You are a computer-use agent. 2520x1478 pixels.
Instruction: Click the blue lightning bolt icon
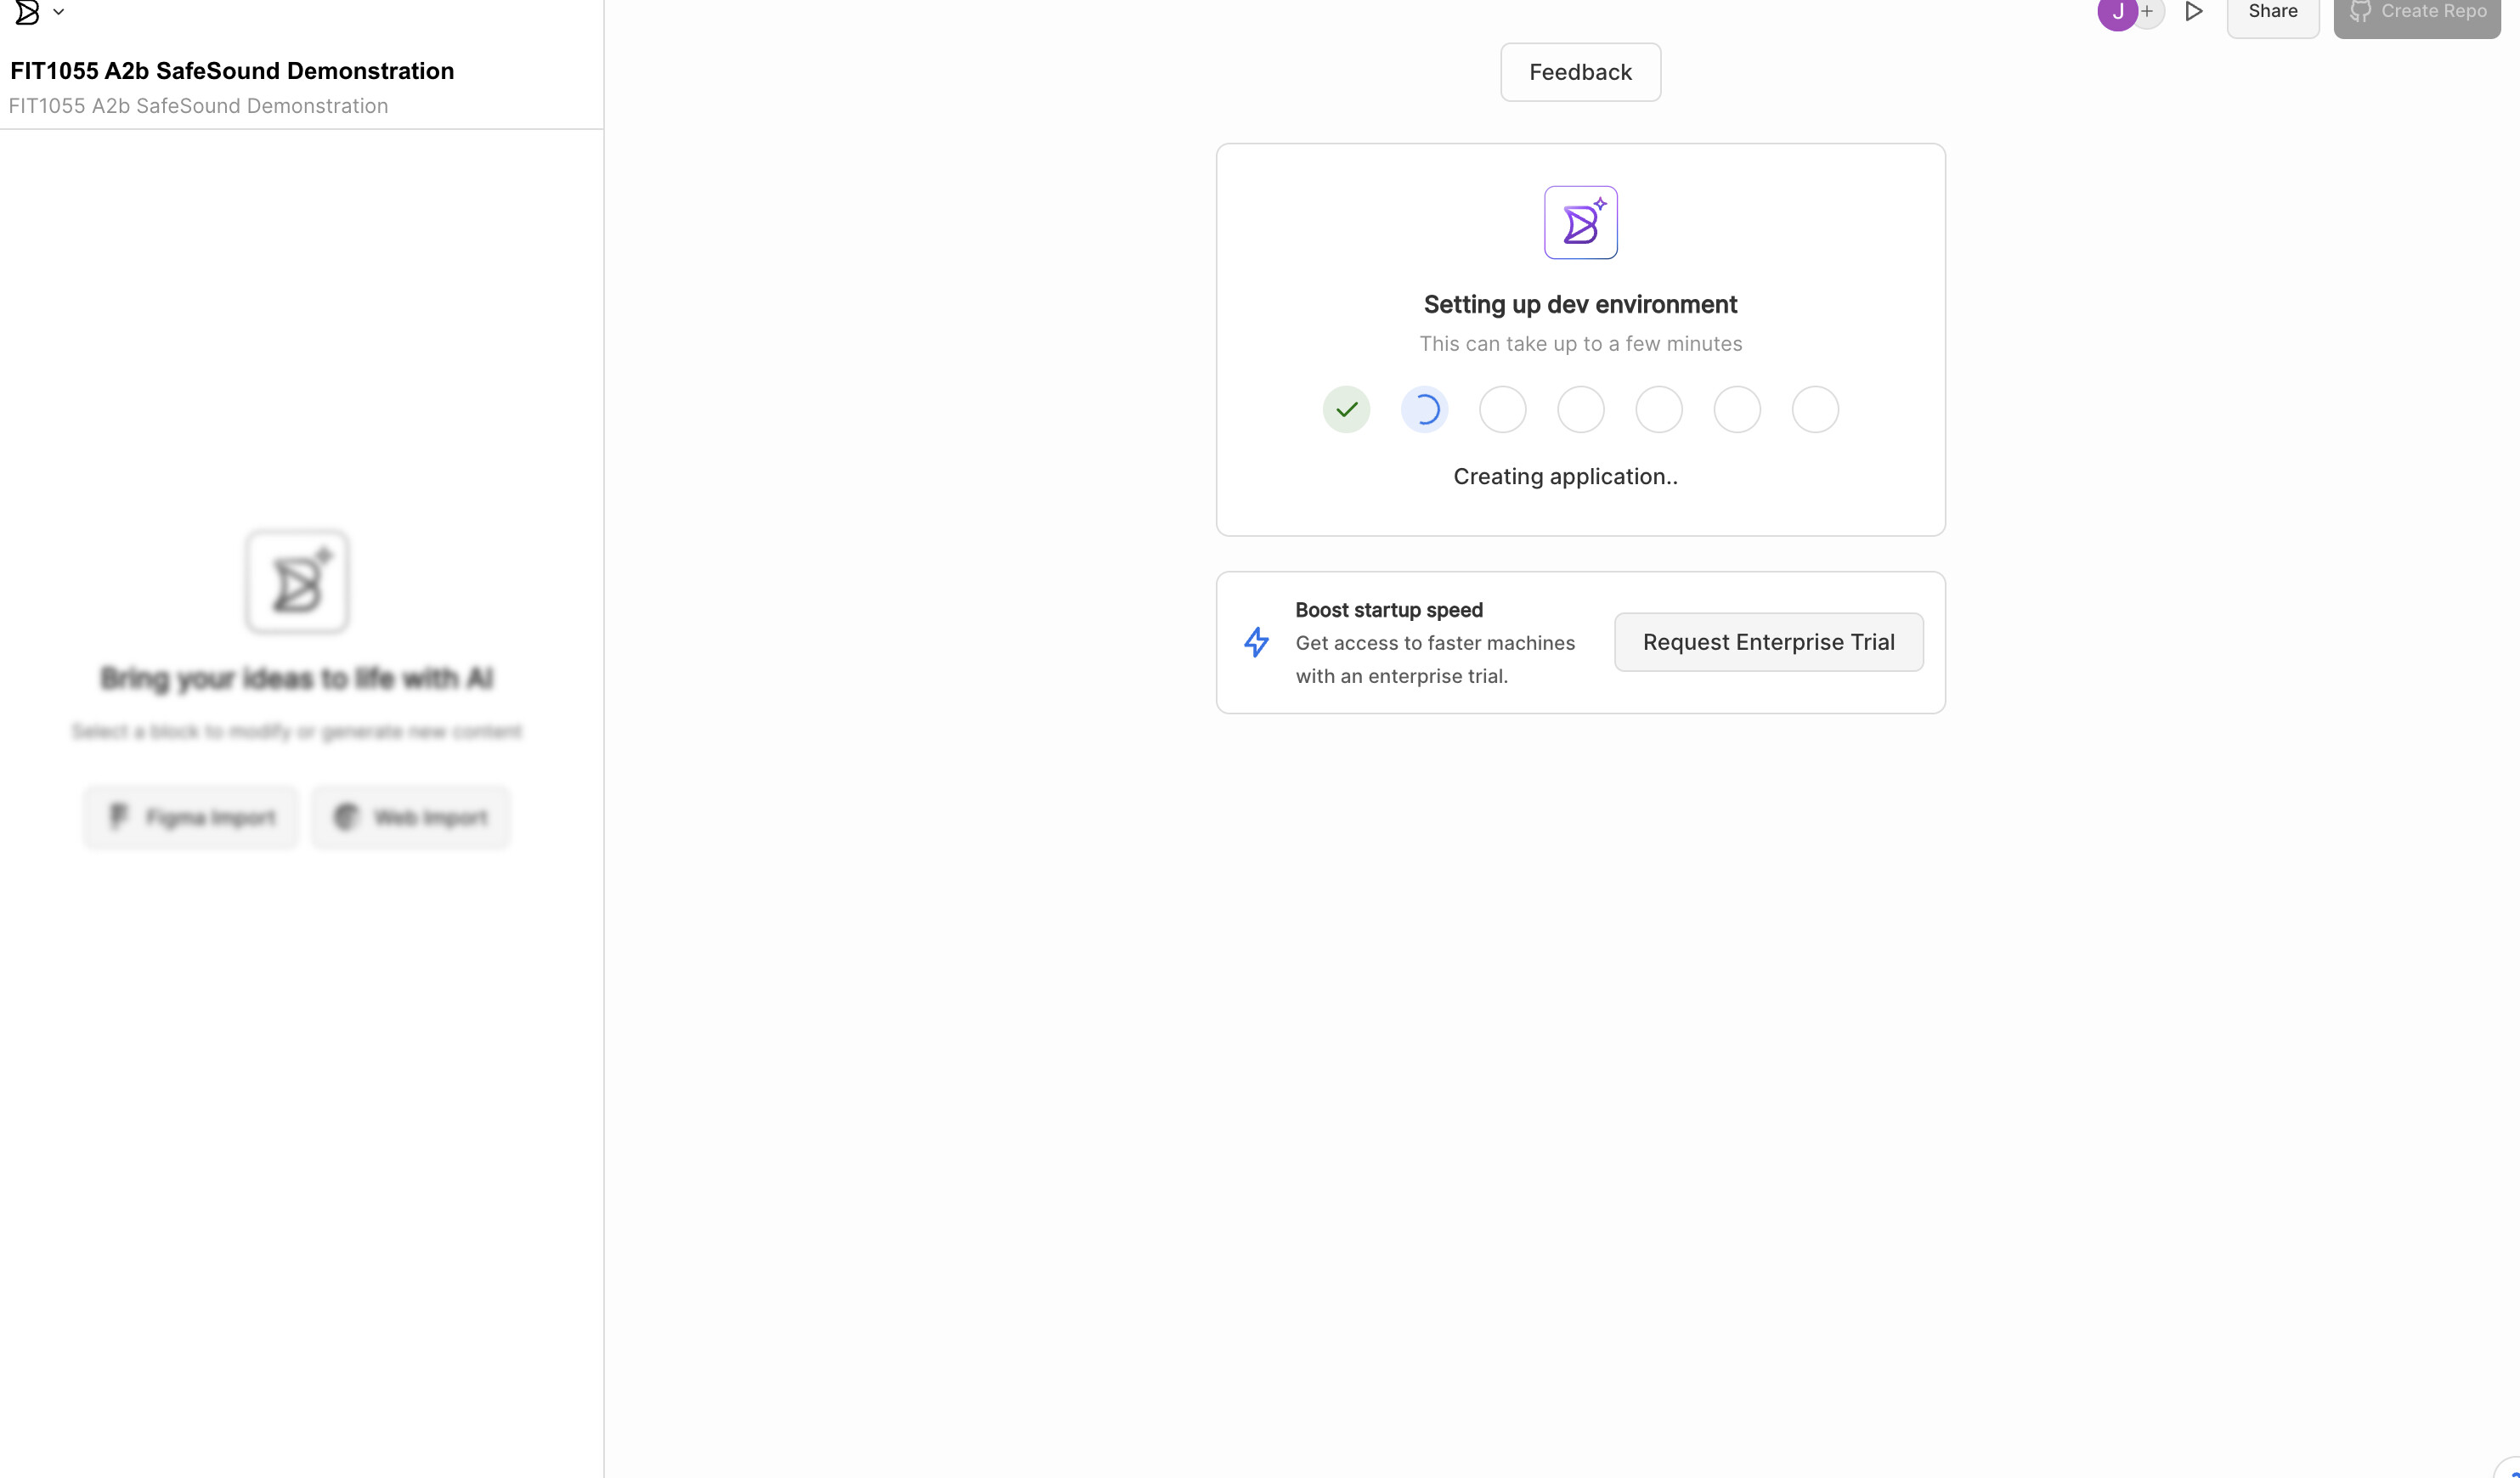click(1256, 642)
